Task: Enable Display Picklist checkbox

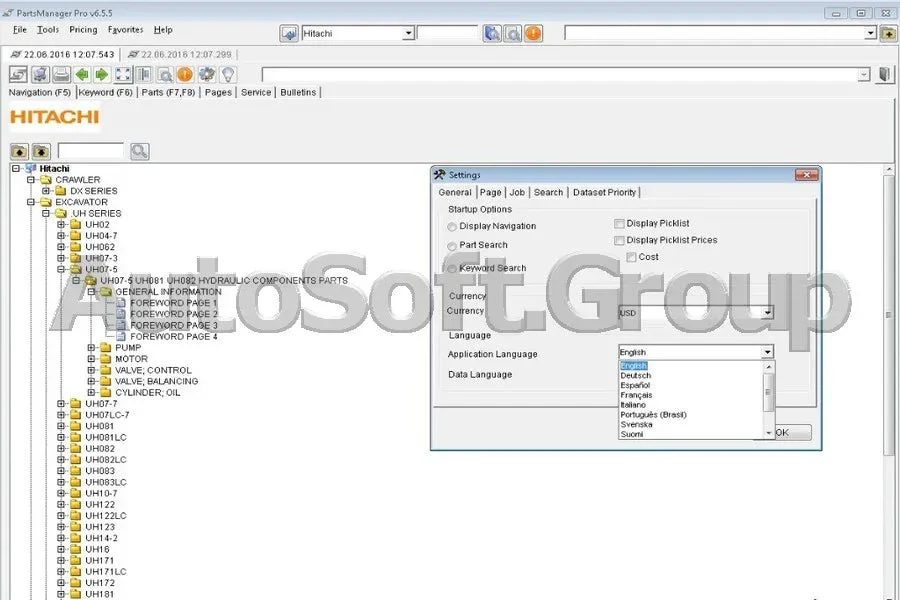Action: pyautogui.click(x=619, y=223)
